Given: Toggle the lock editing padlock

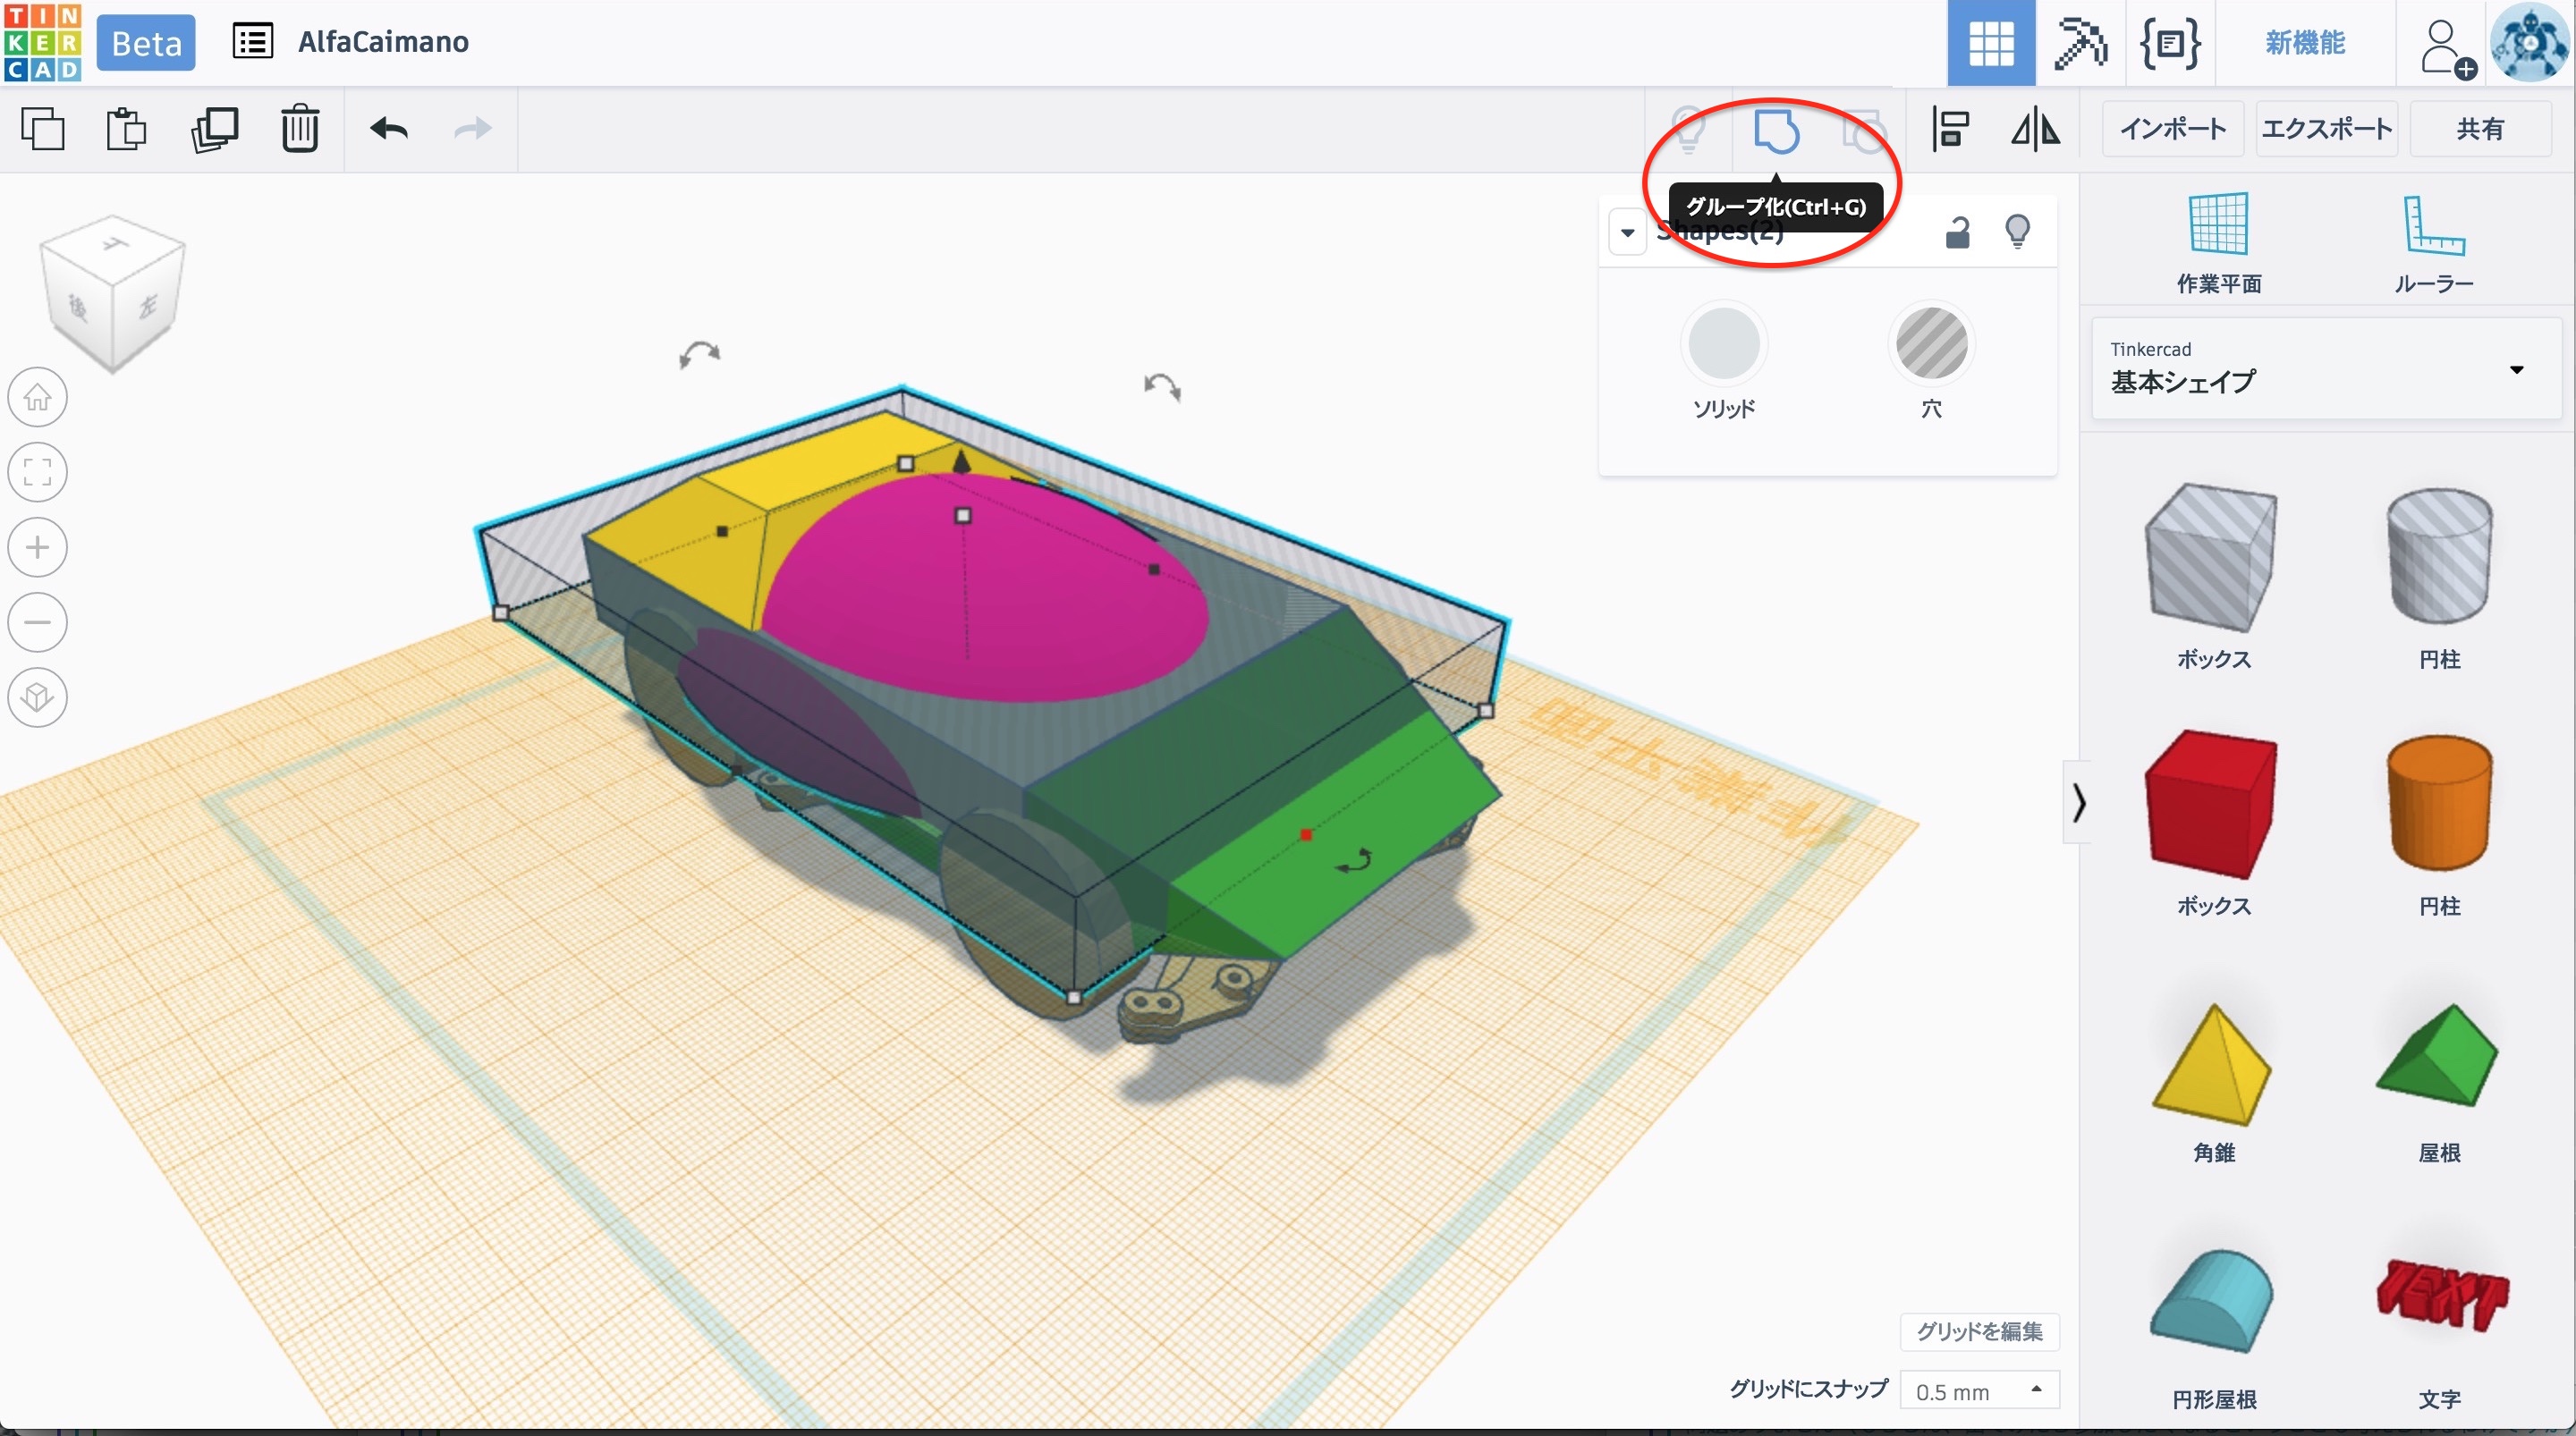Looking at the screenshot, I should (x=1957, y=232).
